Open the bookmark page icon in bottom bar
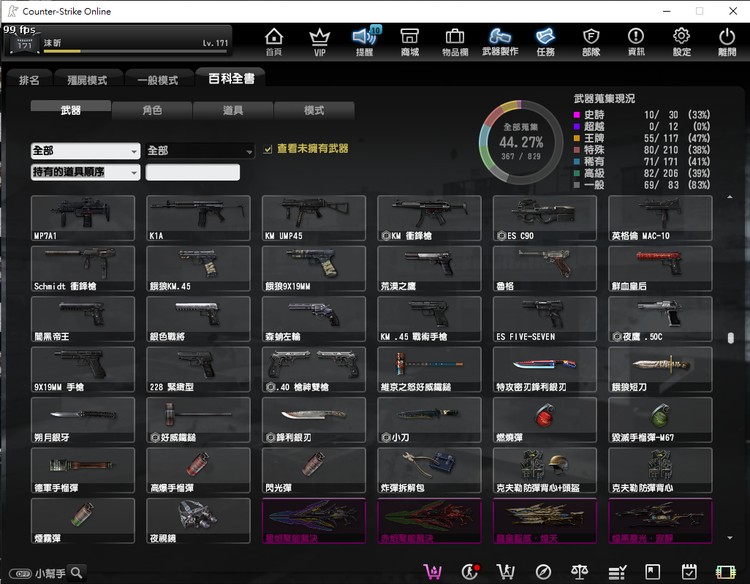This screenshot has height=584, width=750. (652, 572)
